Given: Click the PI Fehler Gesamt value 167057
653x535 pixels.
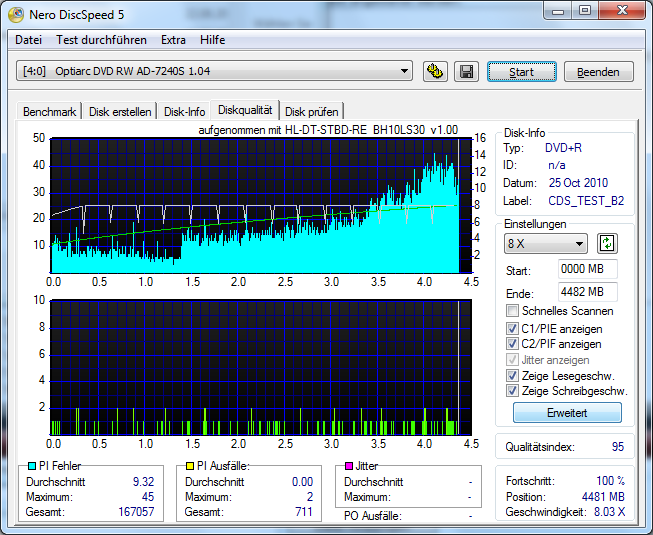Looking at the screenshot, I should point(136,511).
